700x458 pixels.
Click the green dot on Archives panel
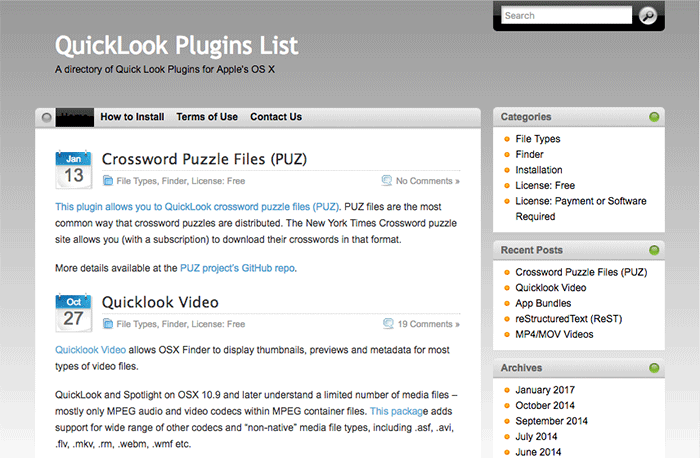pos(654,368)
